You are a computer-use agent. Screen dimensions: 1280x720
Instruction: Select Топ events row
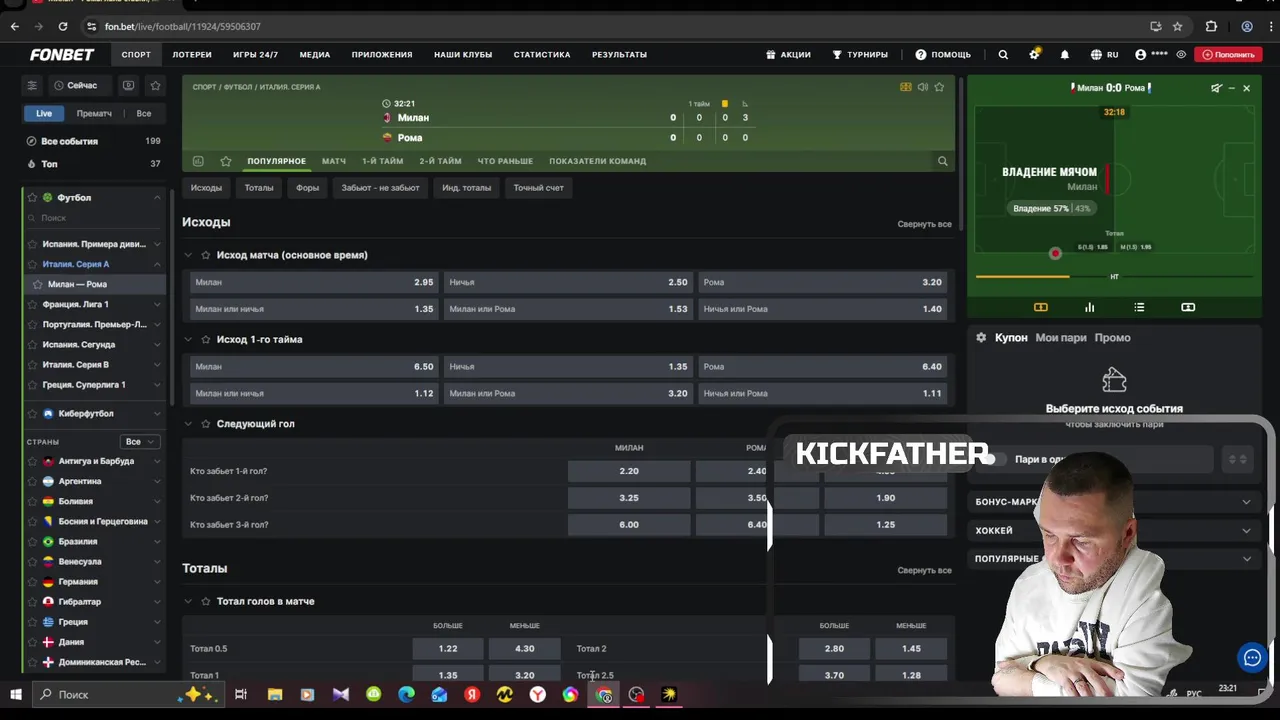[93, 164]
